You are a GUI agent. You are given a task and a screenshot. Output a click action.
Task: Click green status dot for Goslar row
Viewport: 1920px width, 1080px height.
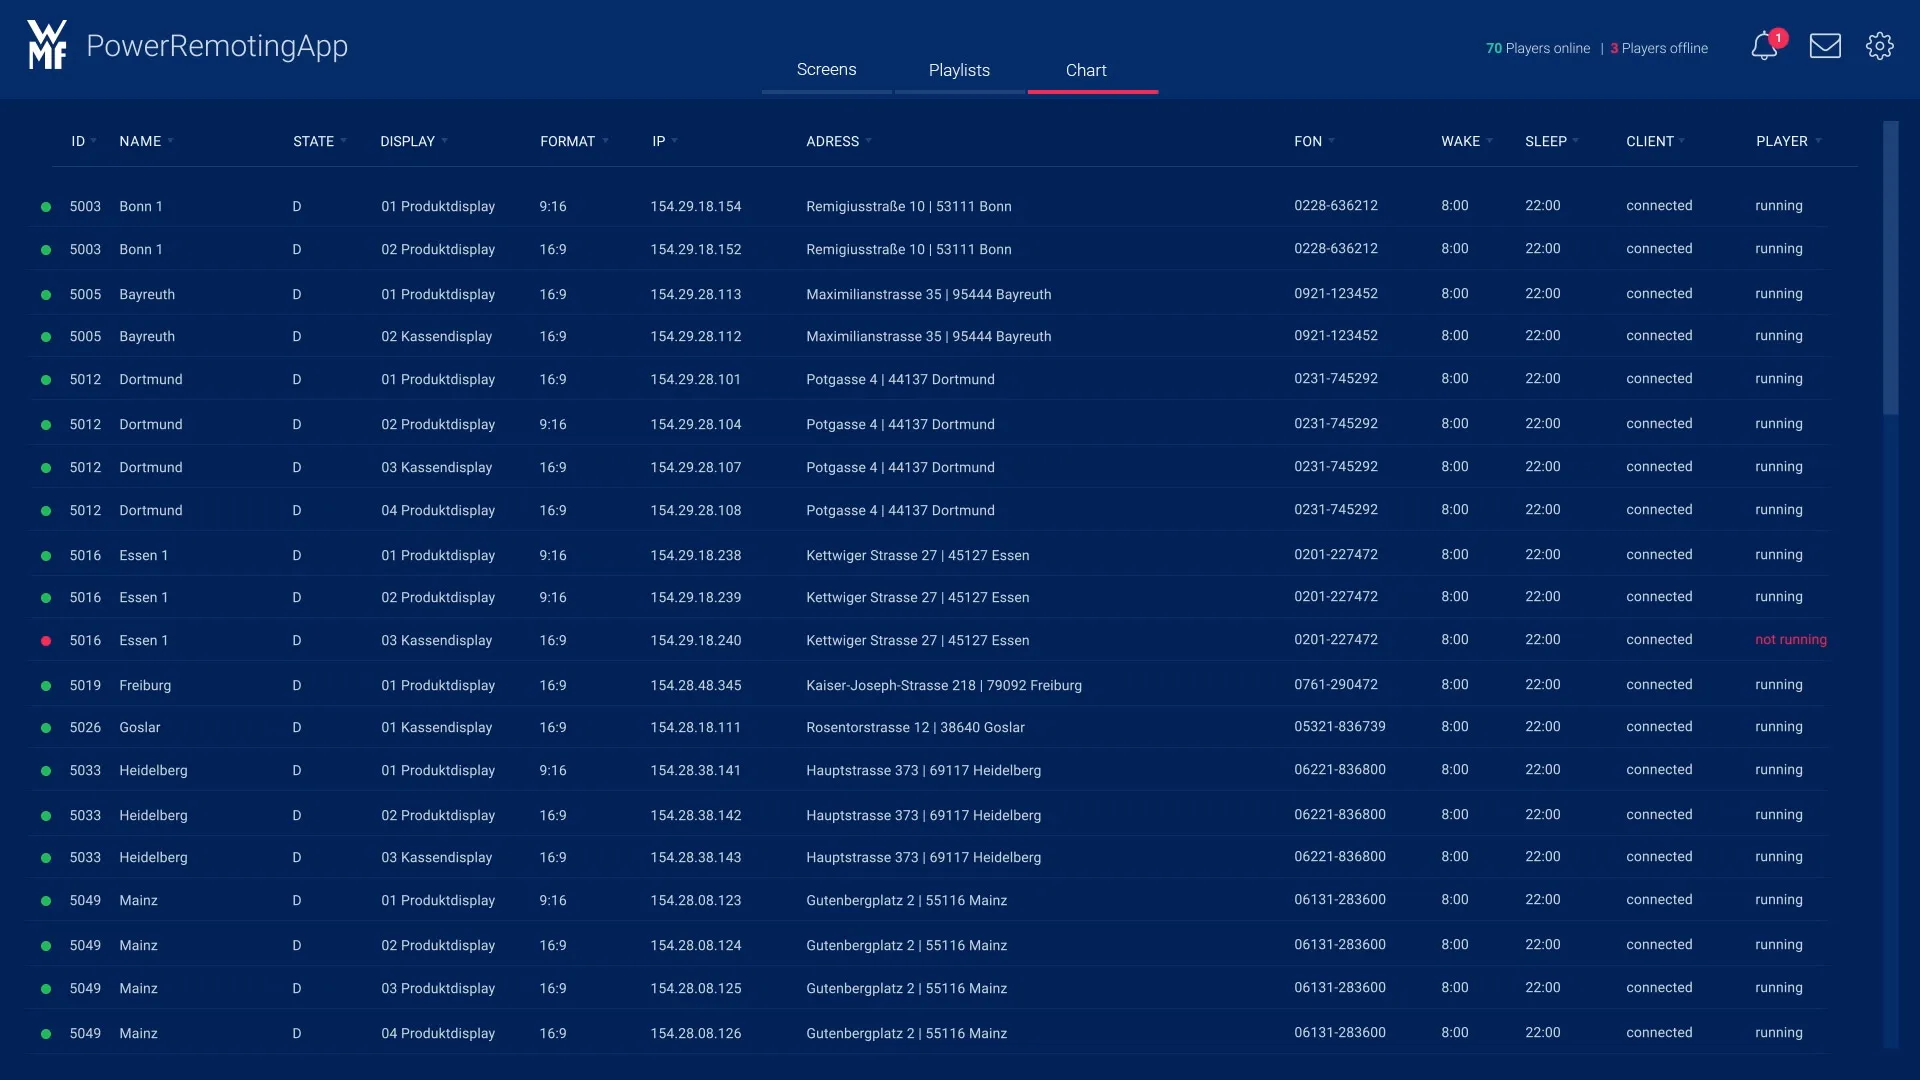pyautogui.click(x=46, y=728)
